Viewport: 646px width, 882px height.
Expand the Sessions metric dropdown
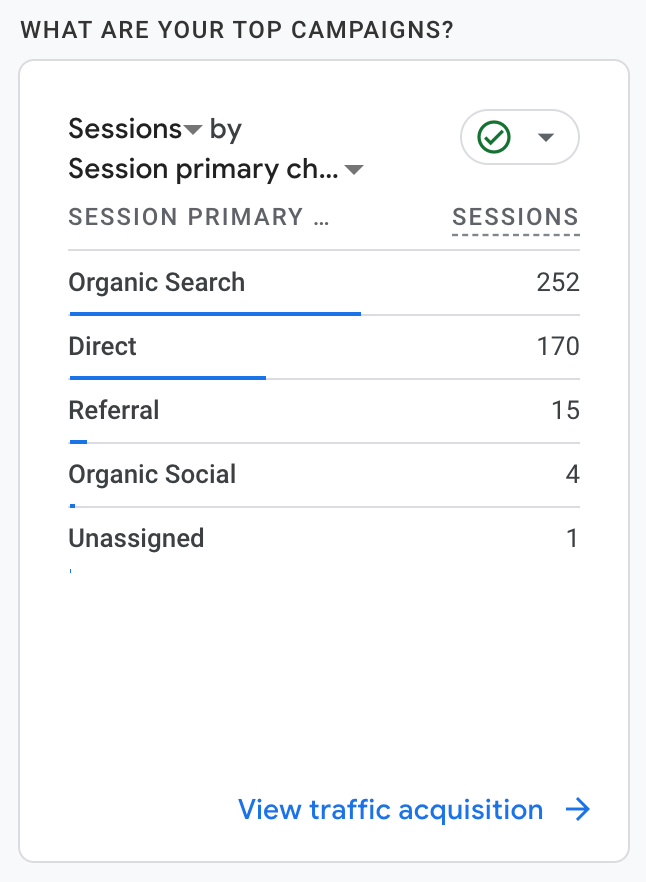[x=194, y=130]
